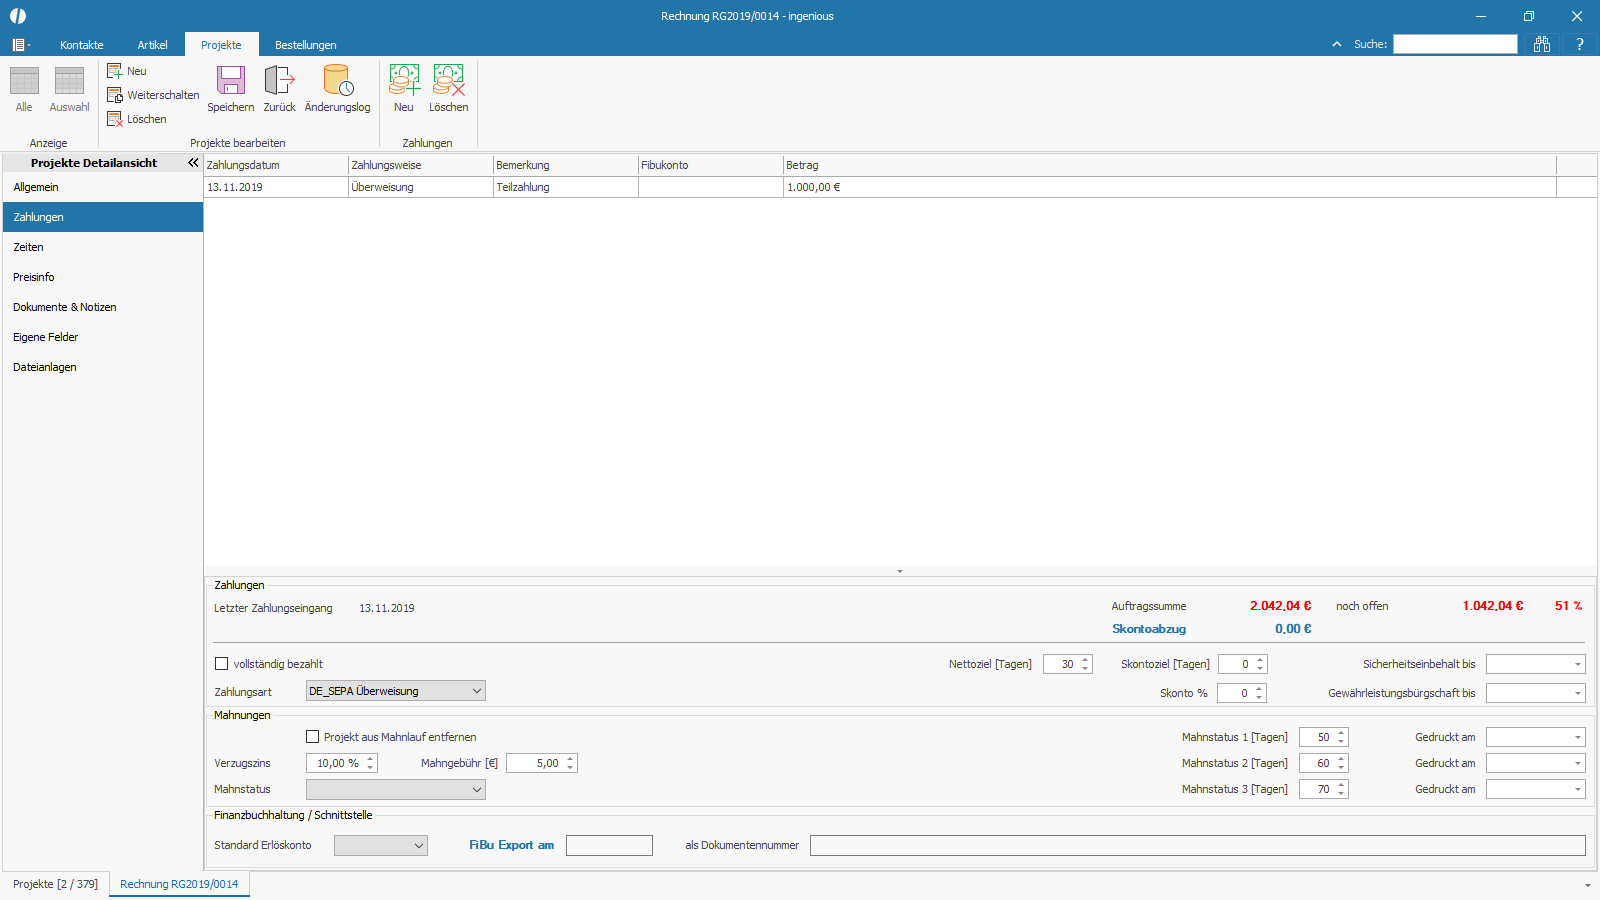Open the Mahnstatus dropdown
Screen dimensions: 1600x900
tap(475, 789)
